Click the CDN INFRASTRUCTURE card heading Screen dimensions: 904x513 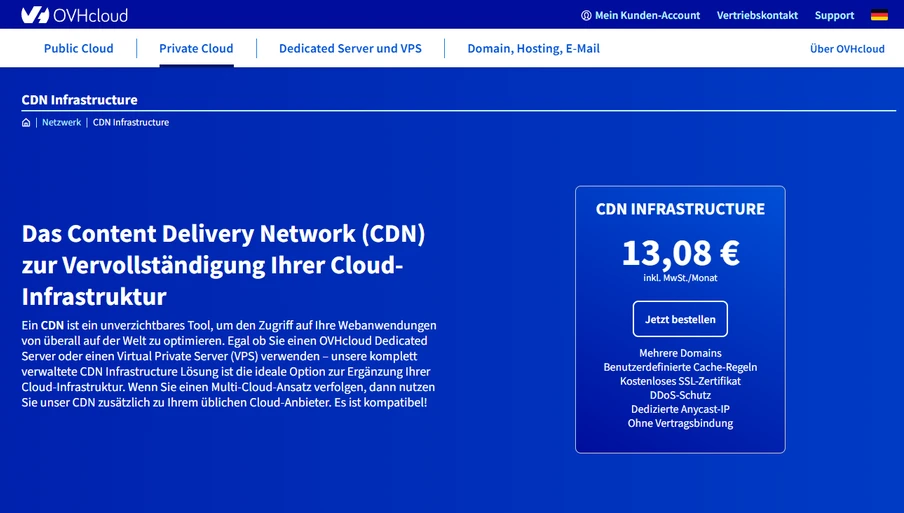680,209
